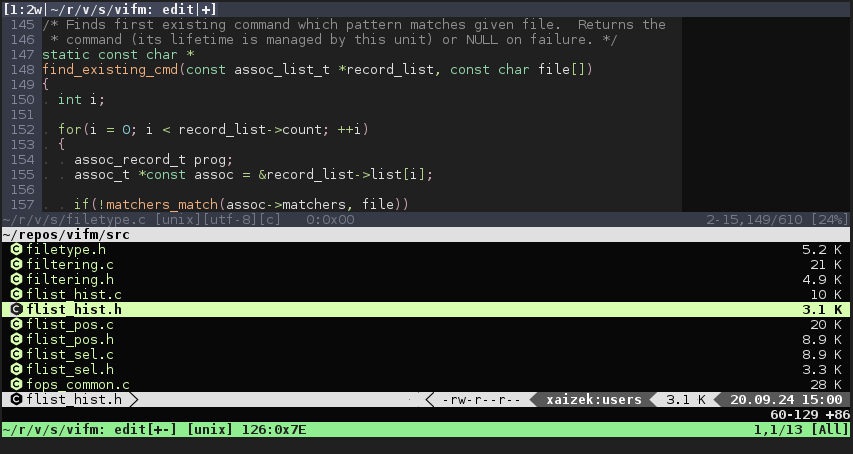Click the matchers_match call on line 157
Image resolution: width=853 pixels, height=454 pixels.
click(x=162, y=204)
